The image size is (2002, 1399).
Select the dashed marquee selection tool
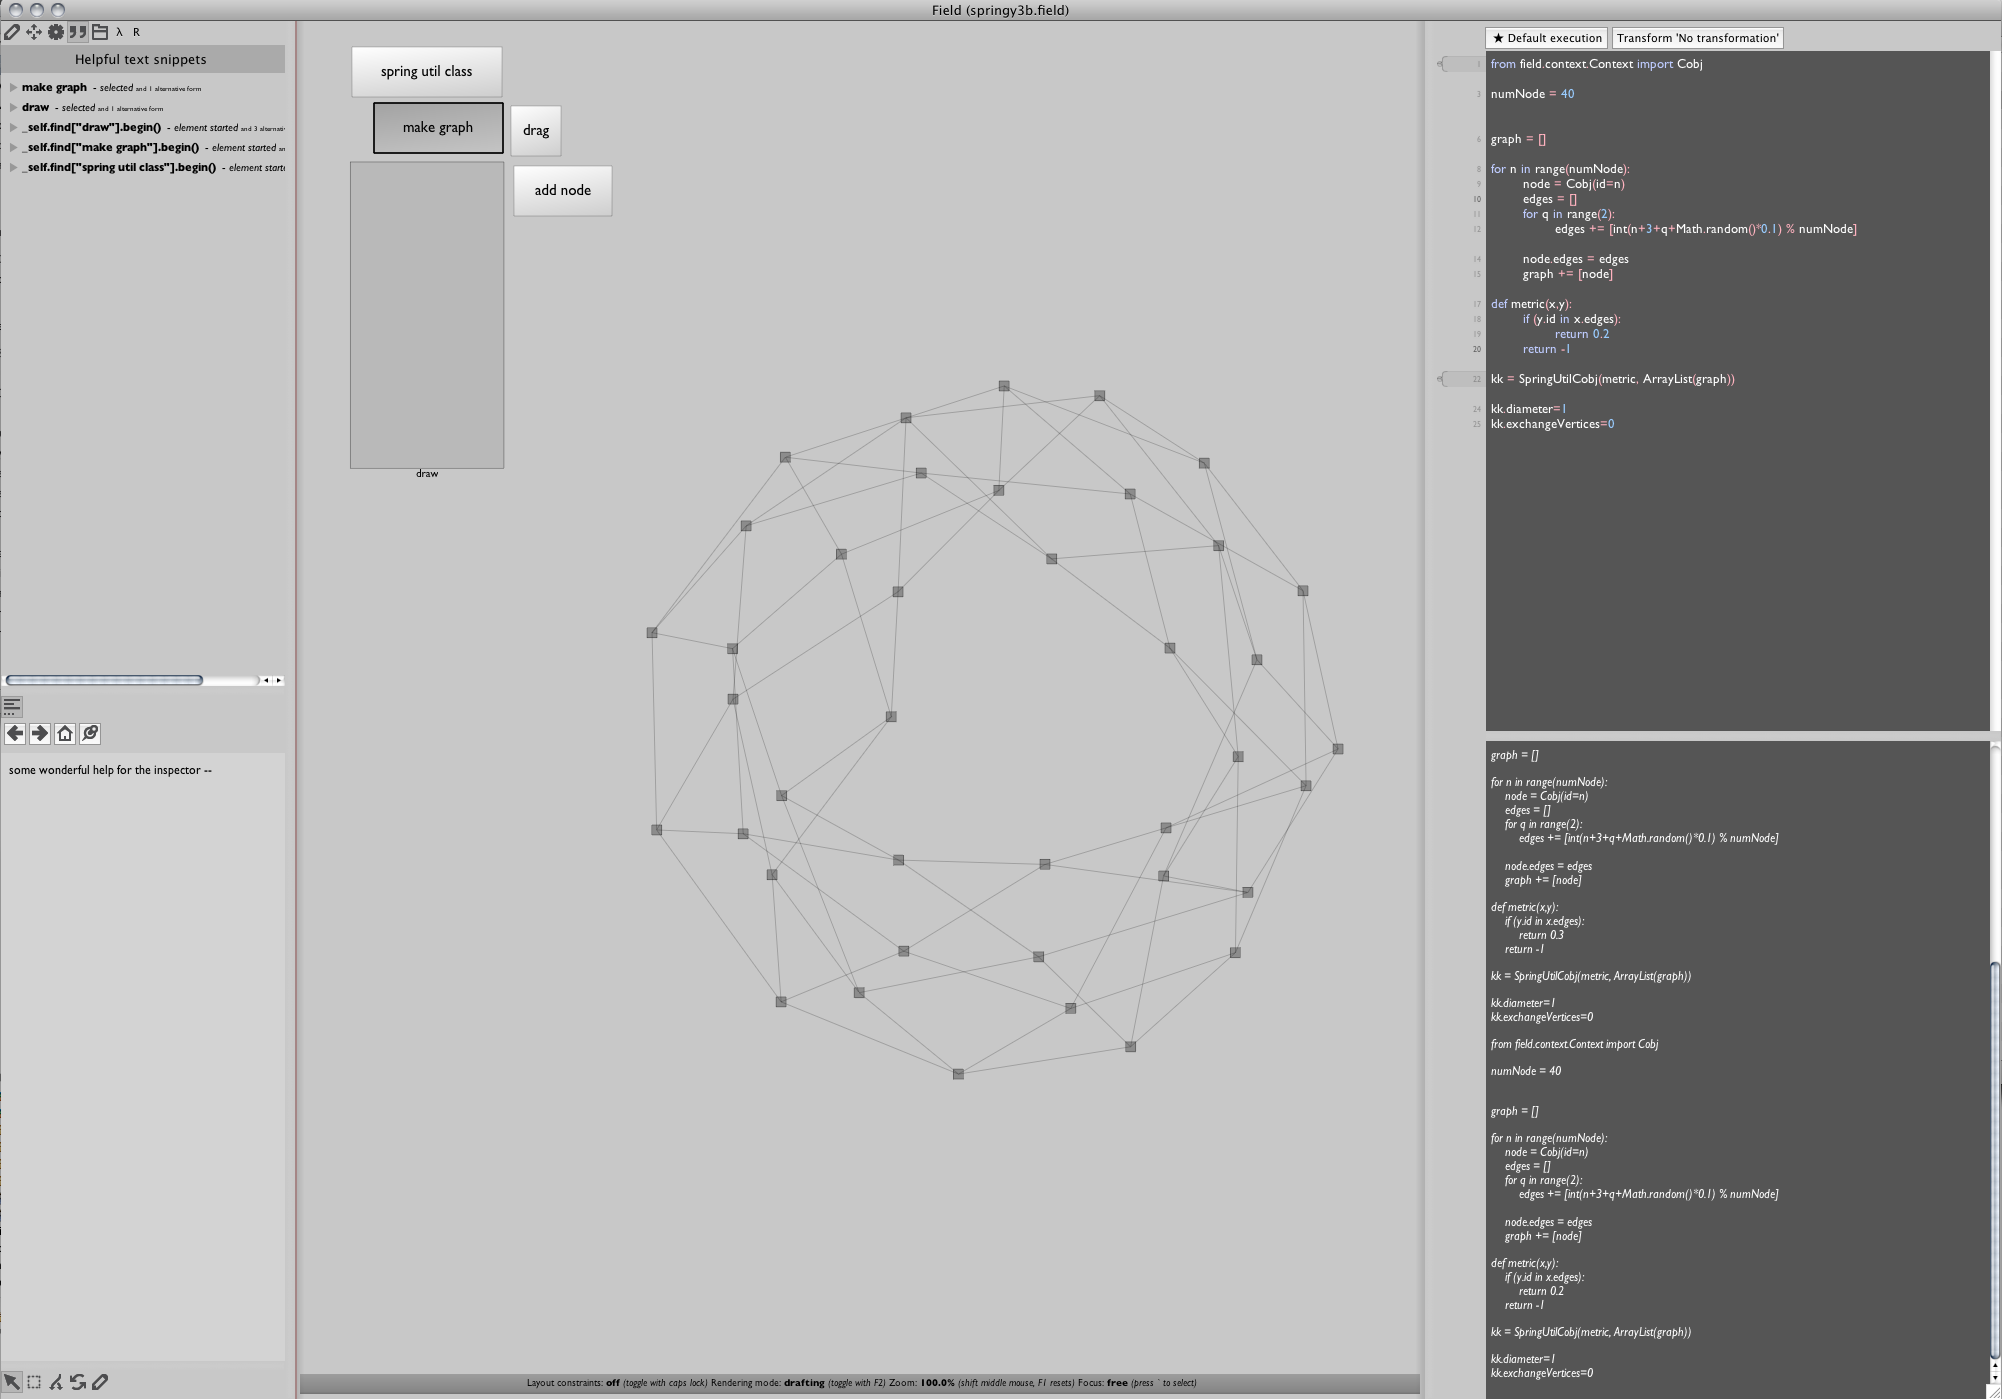point(34,1382)
